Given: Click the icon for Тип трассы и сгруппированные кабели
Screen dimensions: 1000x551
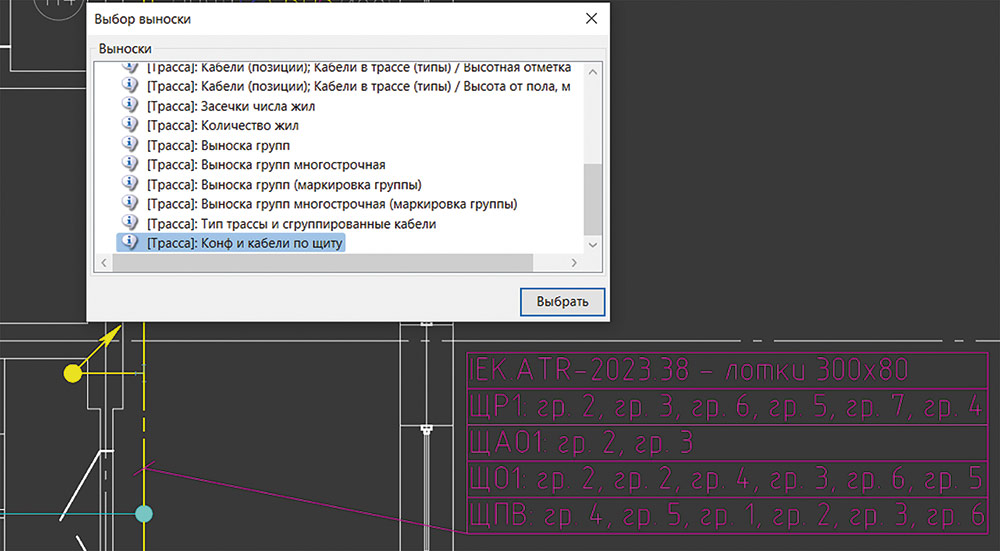Looking at the screenshot, I should coord(129,223).
